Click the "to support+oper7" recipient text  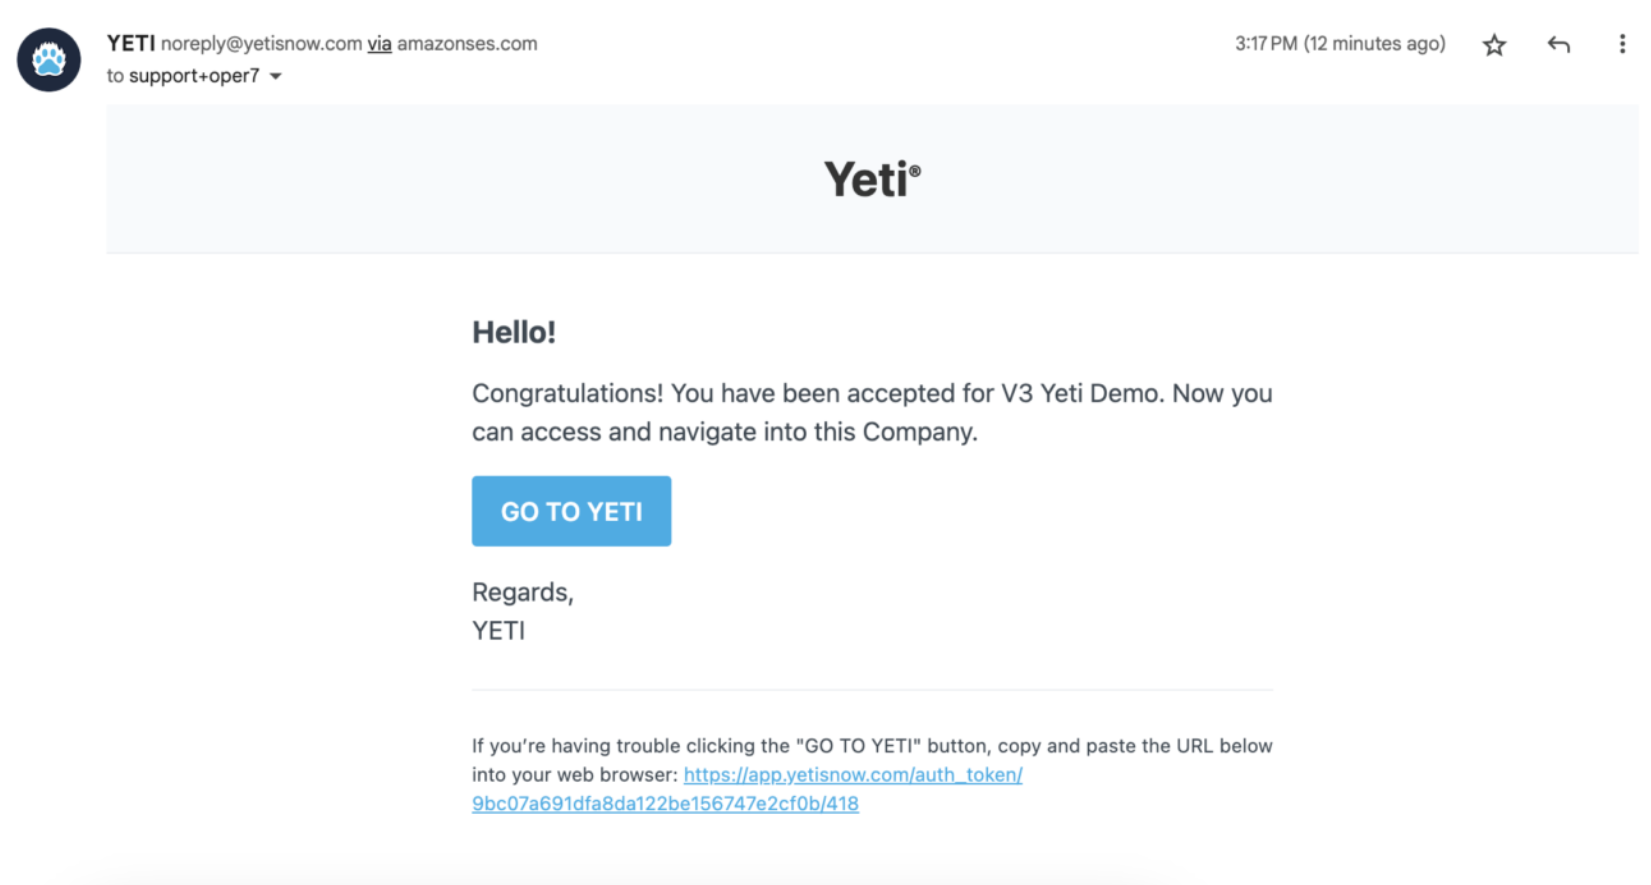[x=183, y=76]
